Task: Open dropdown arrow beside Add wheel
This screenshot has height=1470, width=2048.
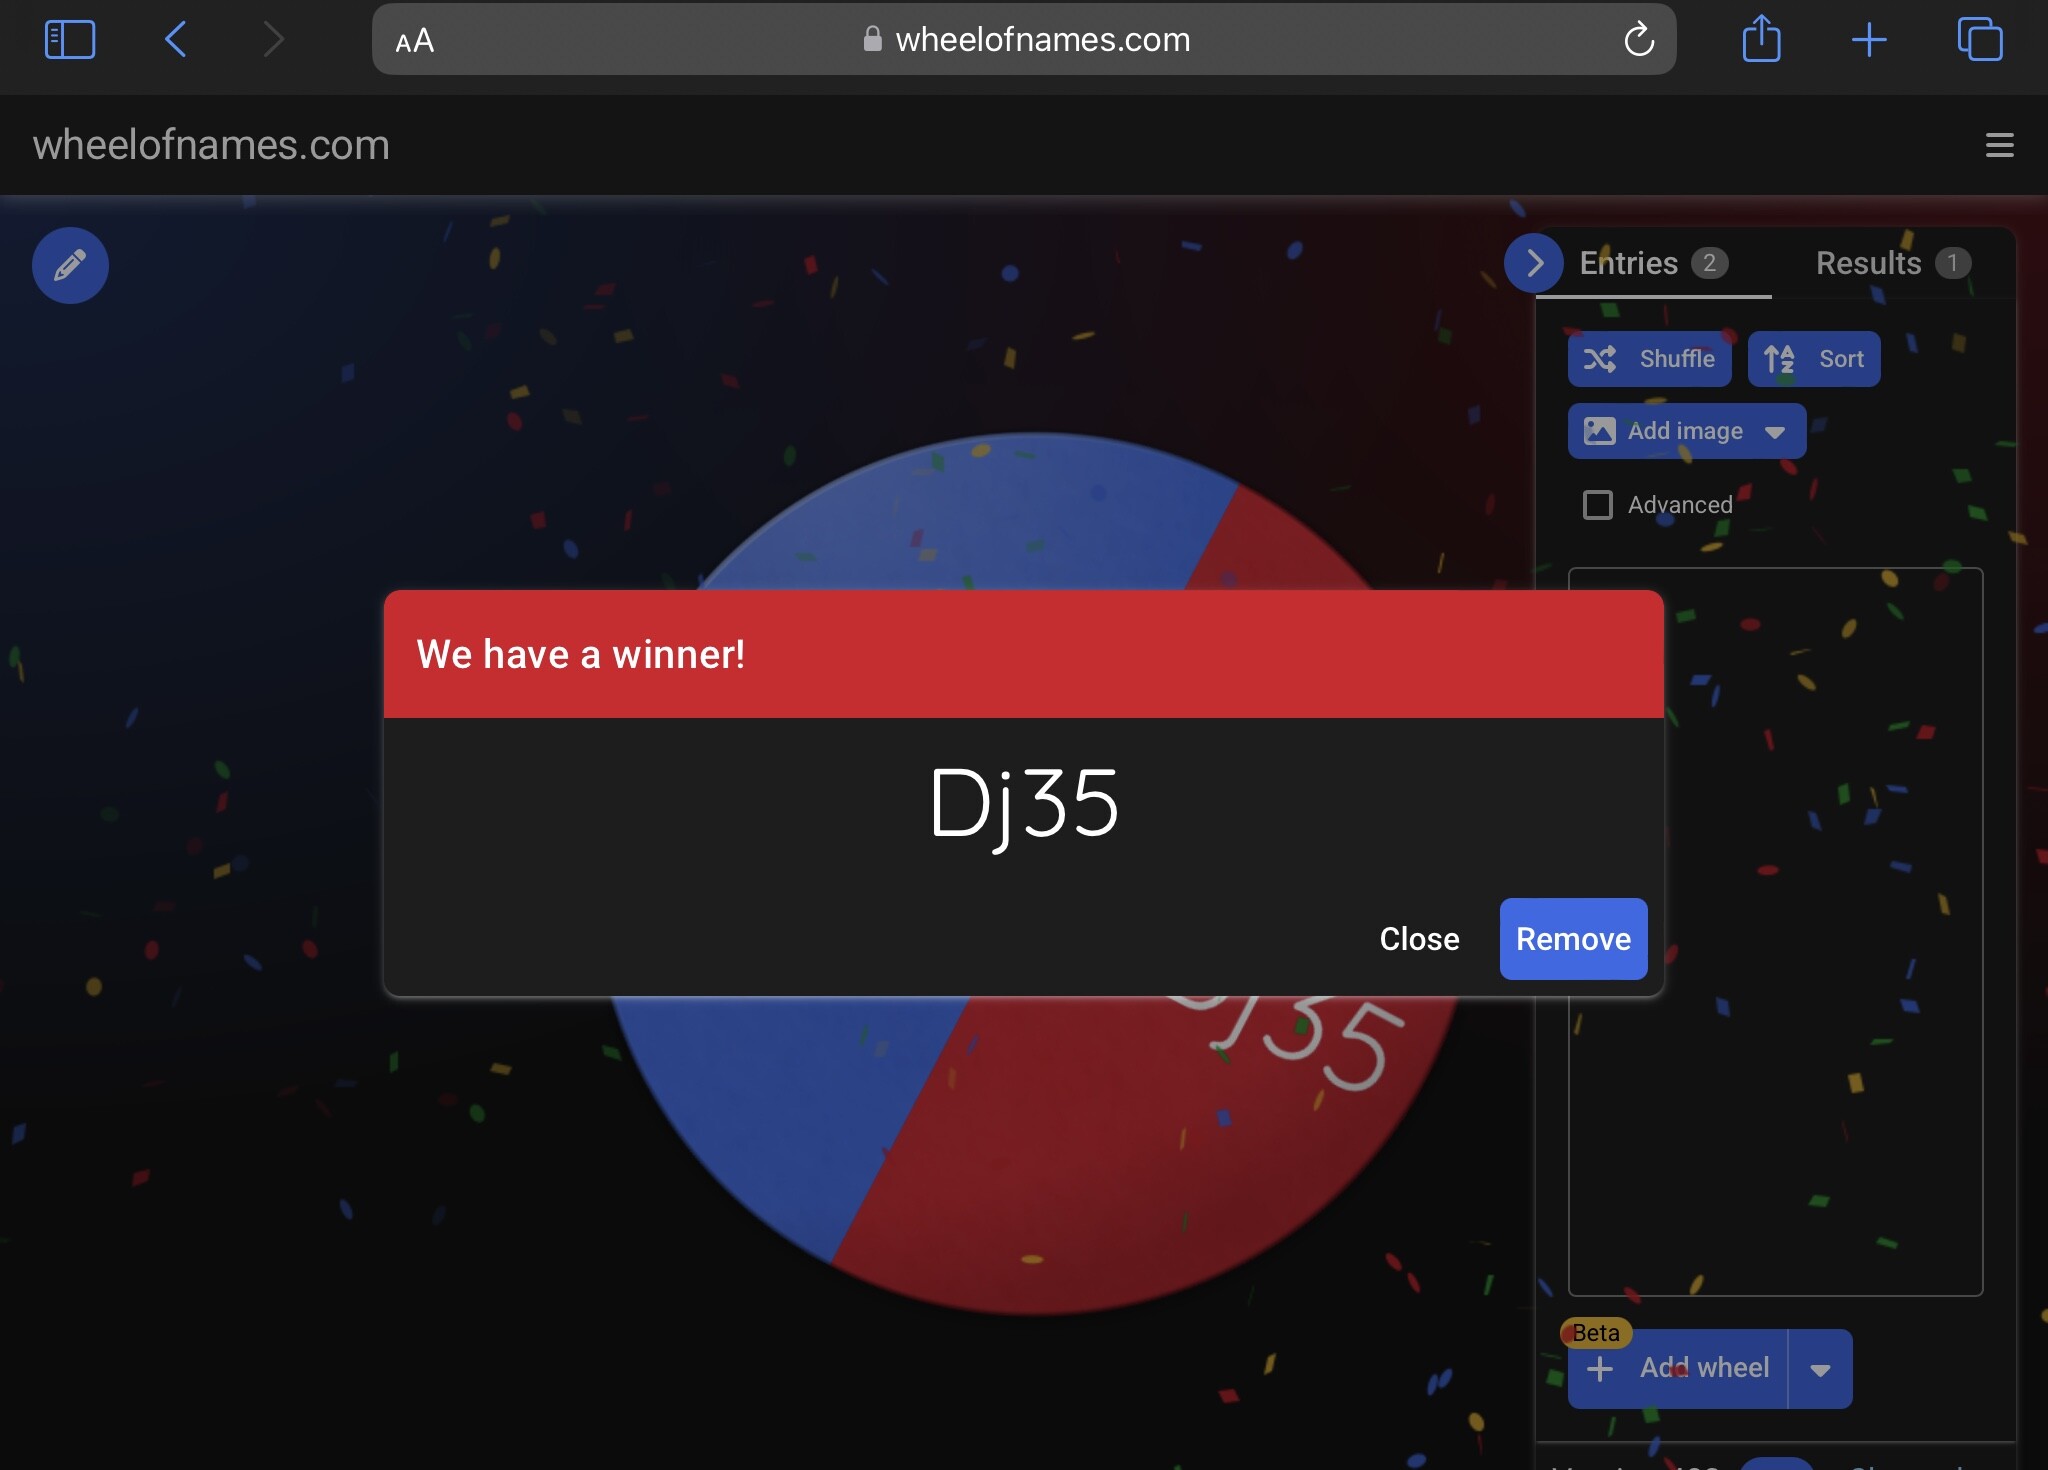Action: [x=1820, y=1369]
